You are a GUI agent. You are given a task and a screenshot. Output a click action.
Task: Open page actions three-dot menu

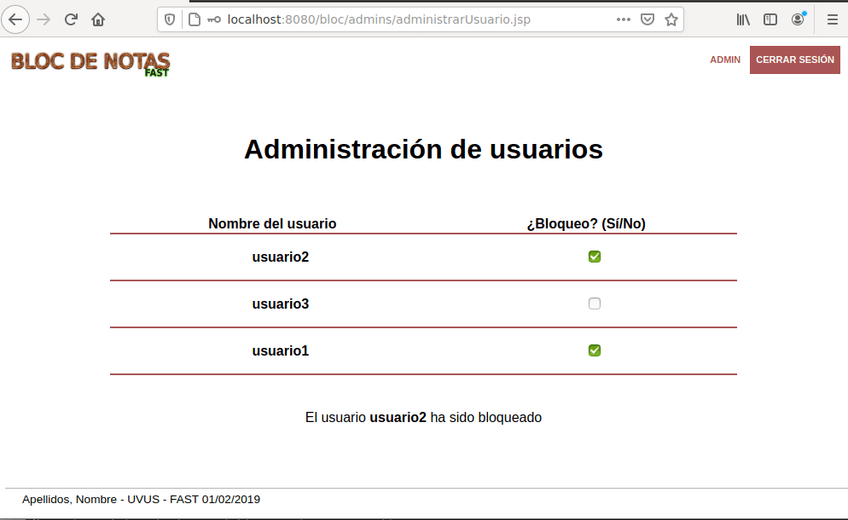(623, 19)
